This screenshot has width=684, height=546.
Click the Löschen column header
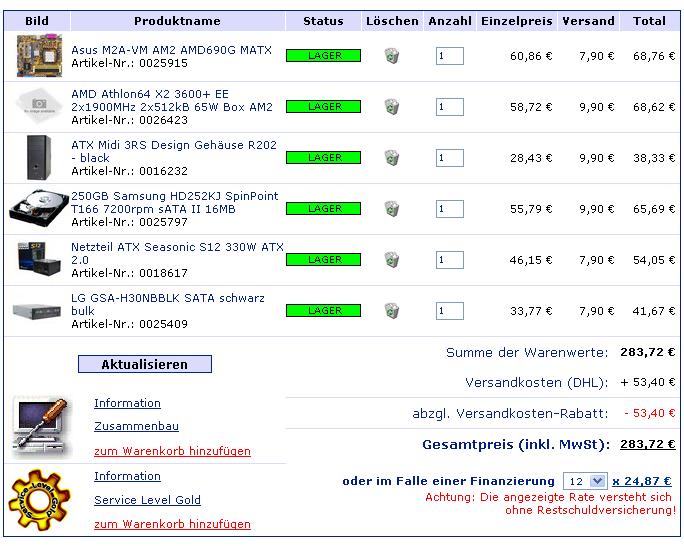point(392,21)
